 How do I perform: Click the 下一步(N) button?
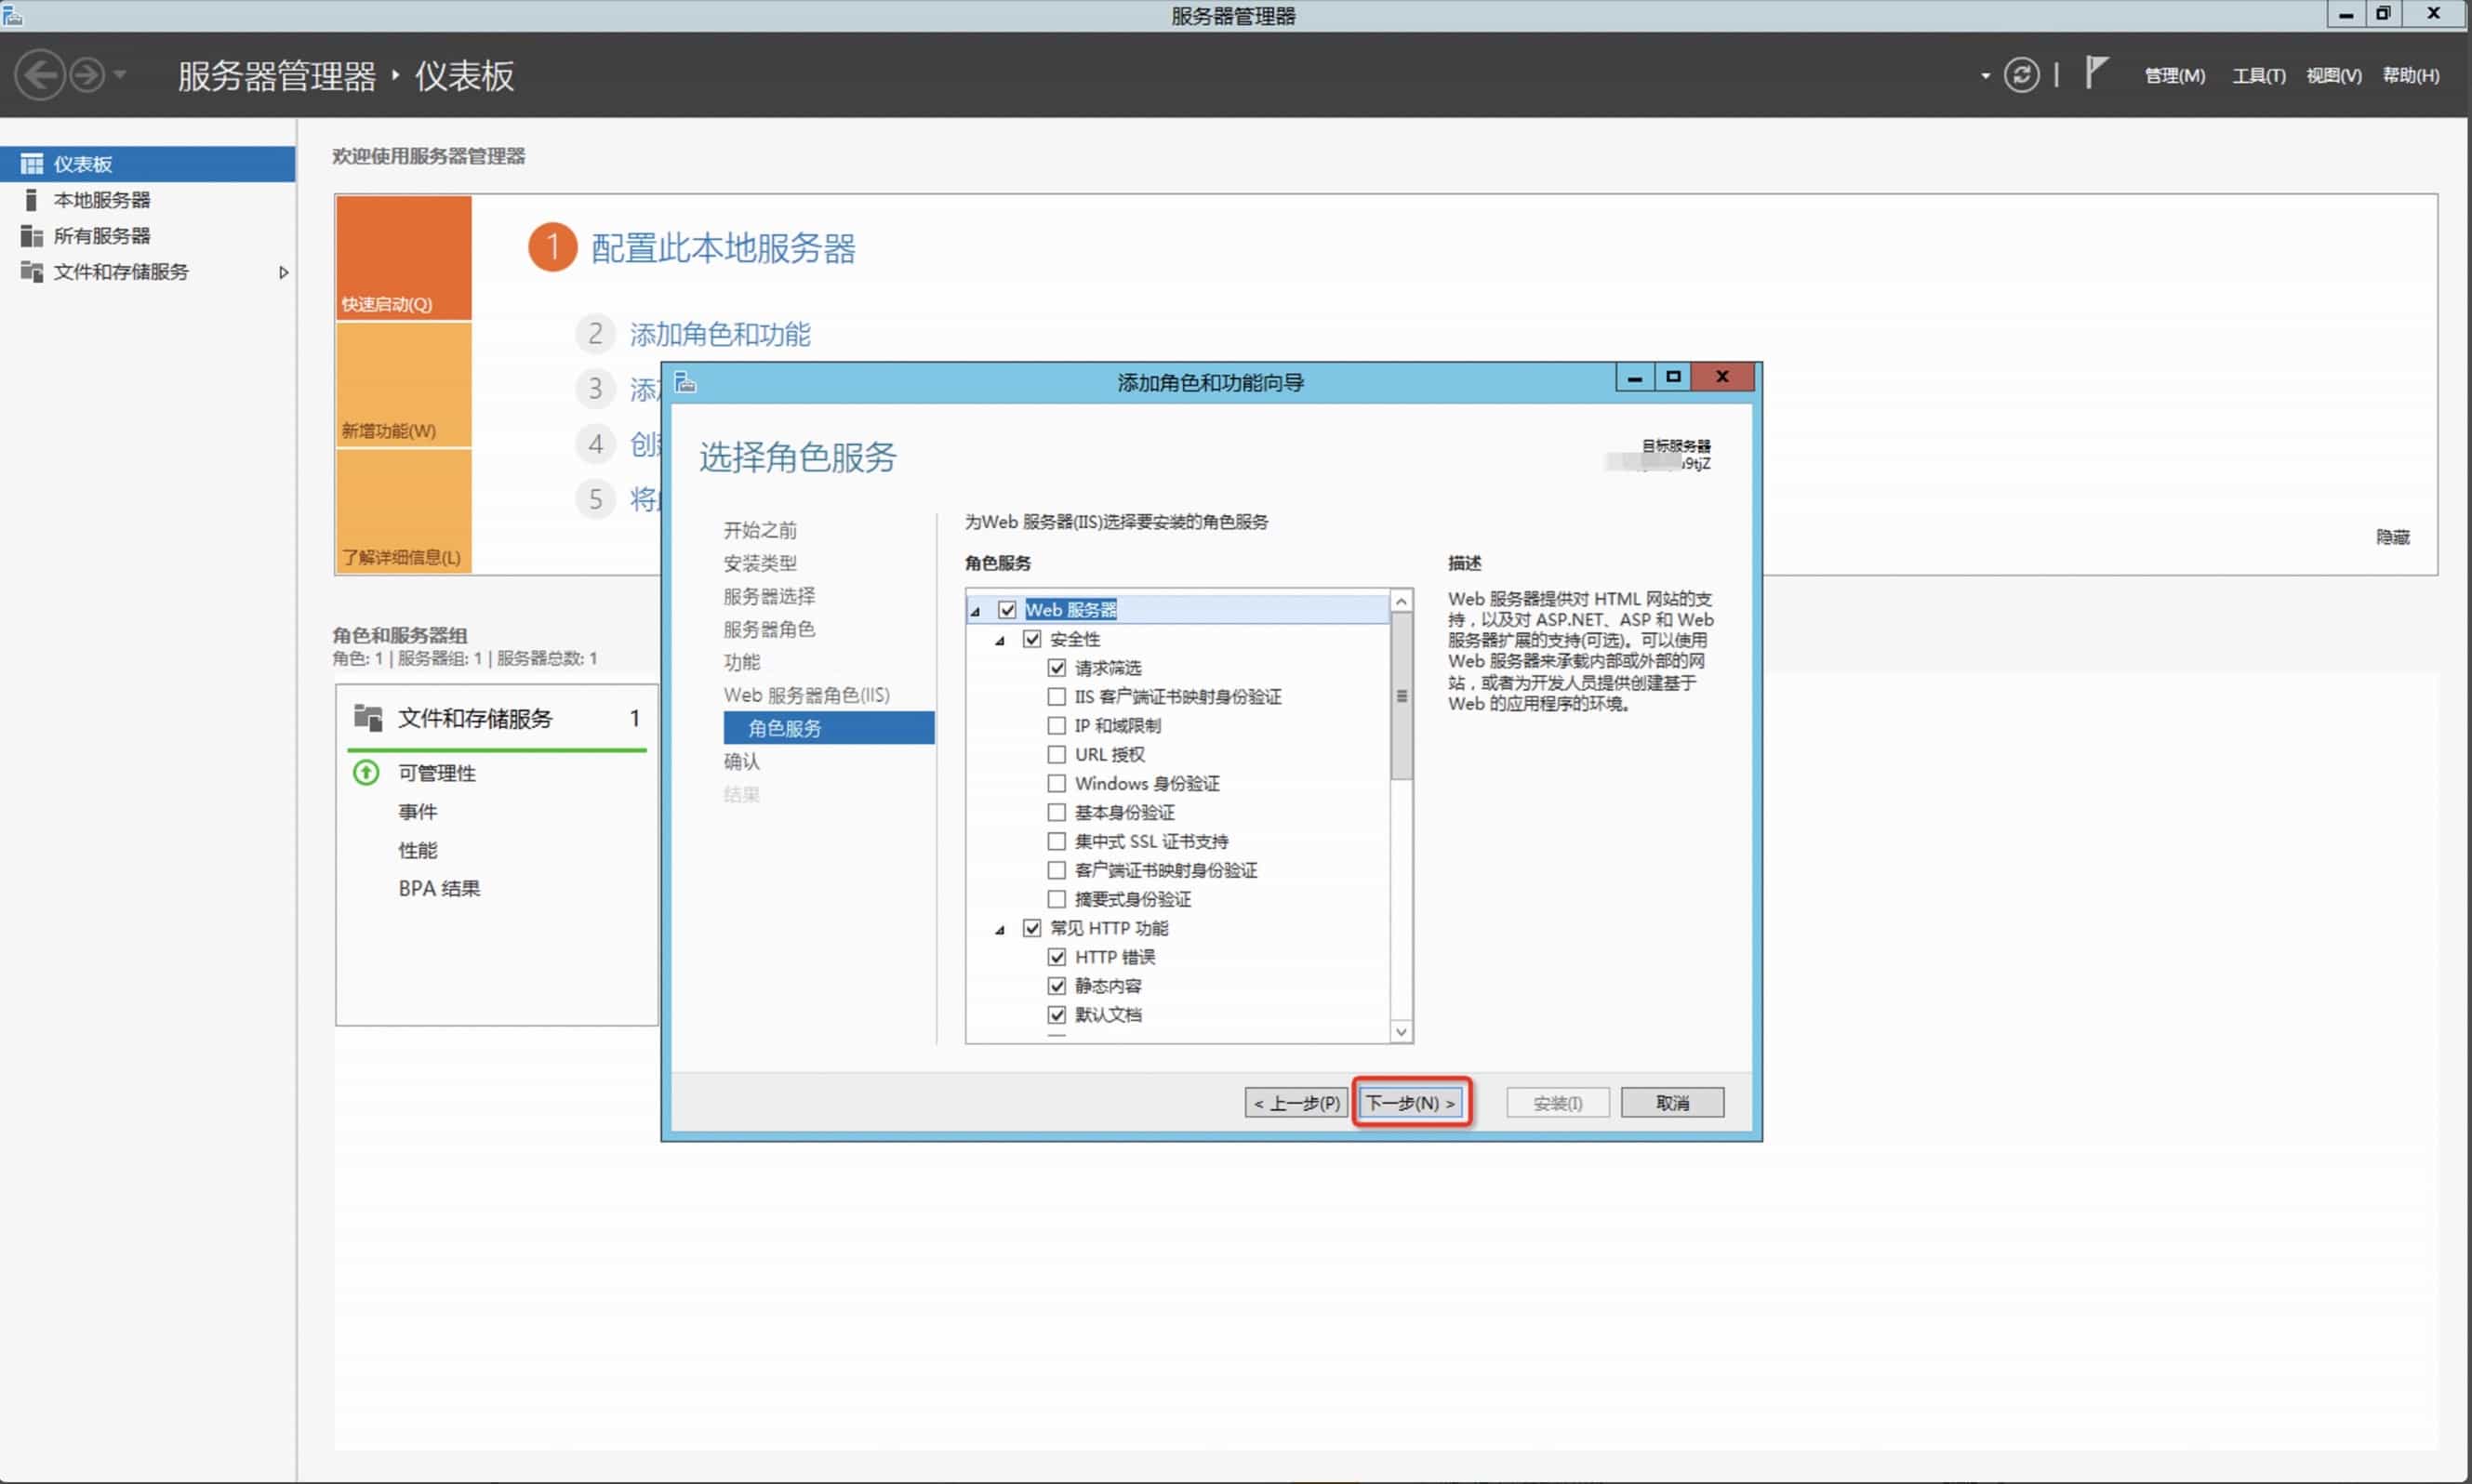click(1410, 1102)
